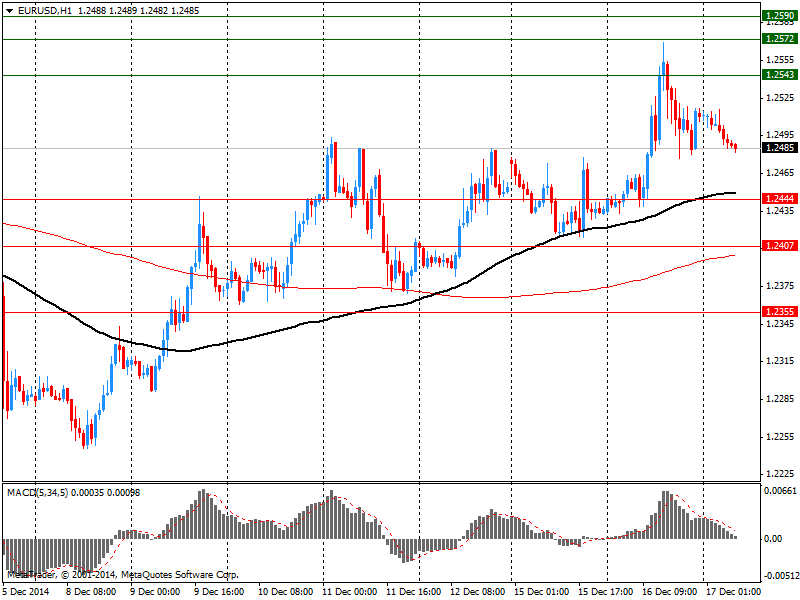Image resolution: width=800 pixels, height=600 pixels.
Task: Click the 1.2555 price scale value
Action: tap(781, 60)
